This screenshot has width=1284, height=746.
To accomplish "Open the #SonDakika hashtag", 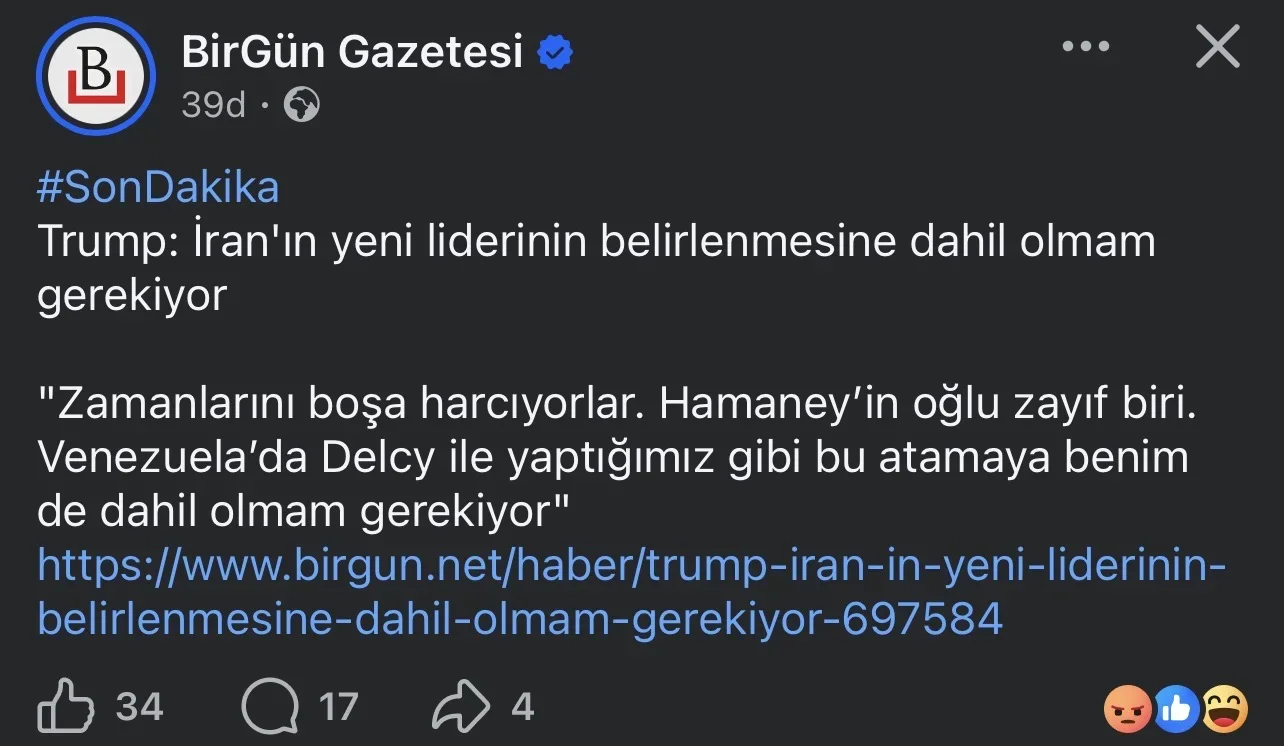I will click(158, 188).
